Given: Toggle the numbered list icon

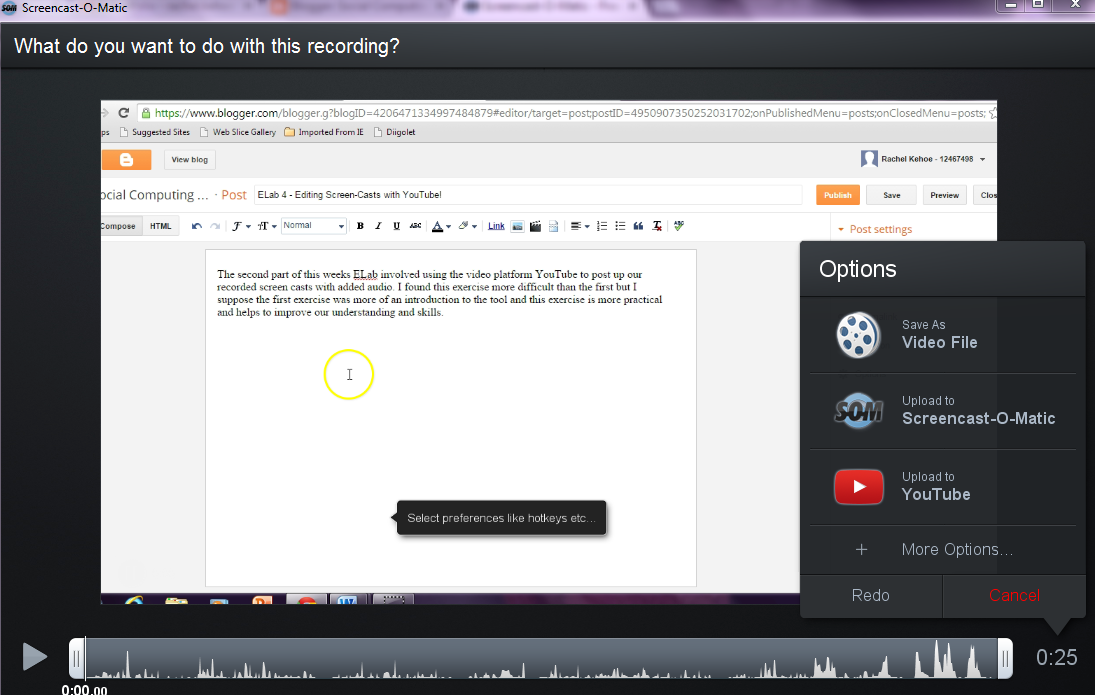Looking at the screenshot, I should [602, 226].
